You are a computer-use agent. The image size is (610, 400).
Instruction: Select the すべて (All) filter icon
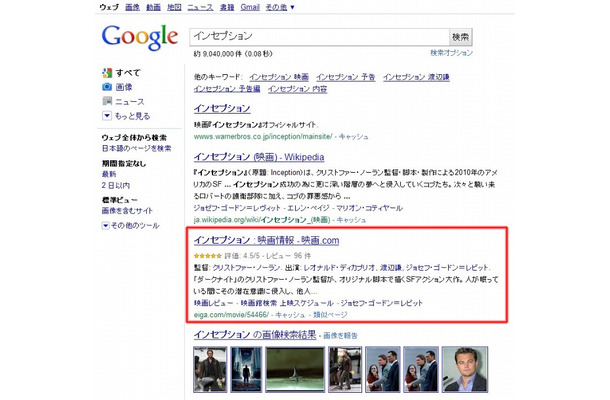(107, 73)
